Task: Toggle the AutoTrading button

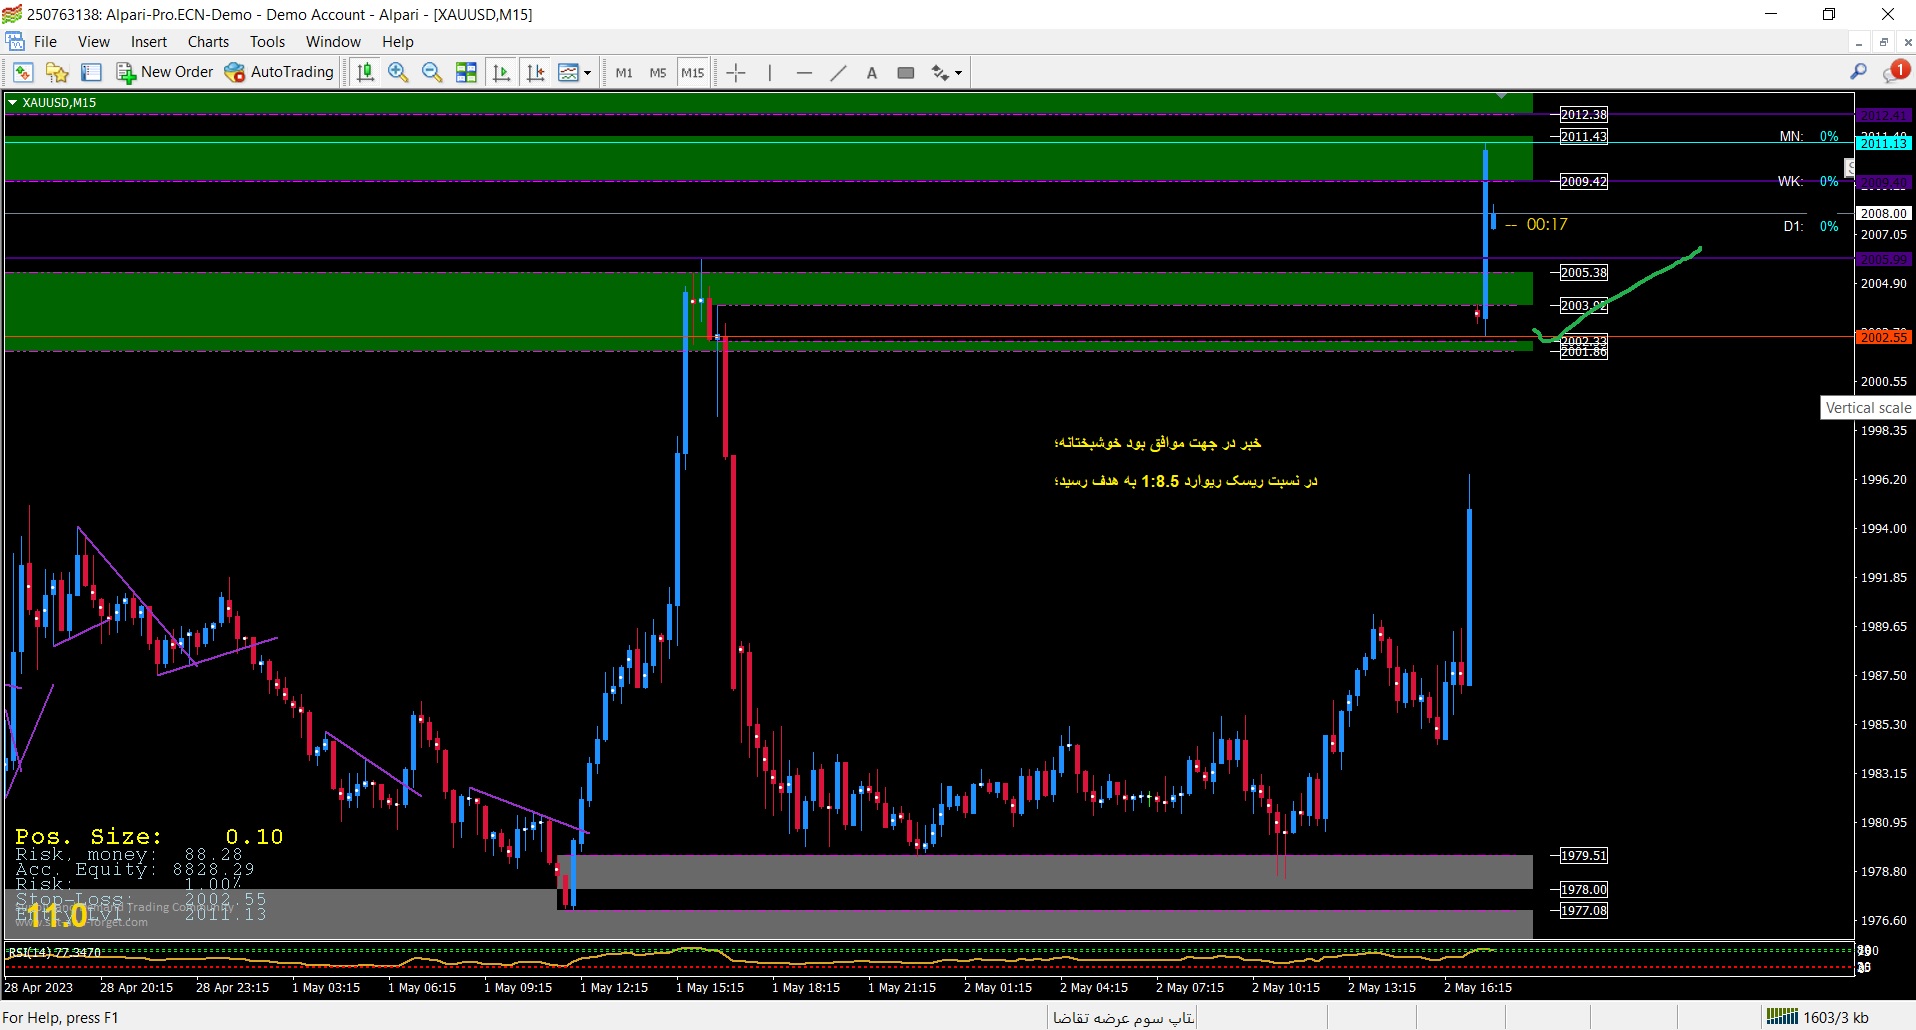Action: (x=279, y=72)
